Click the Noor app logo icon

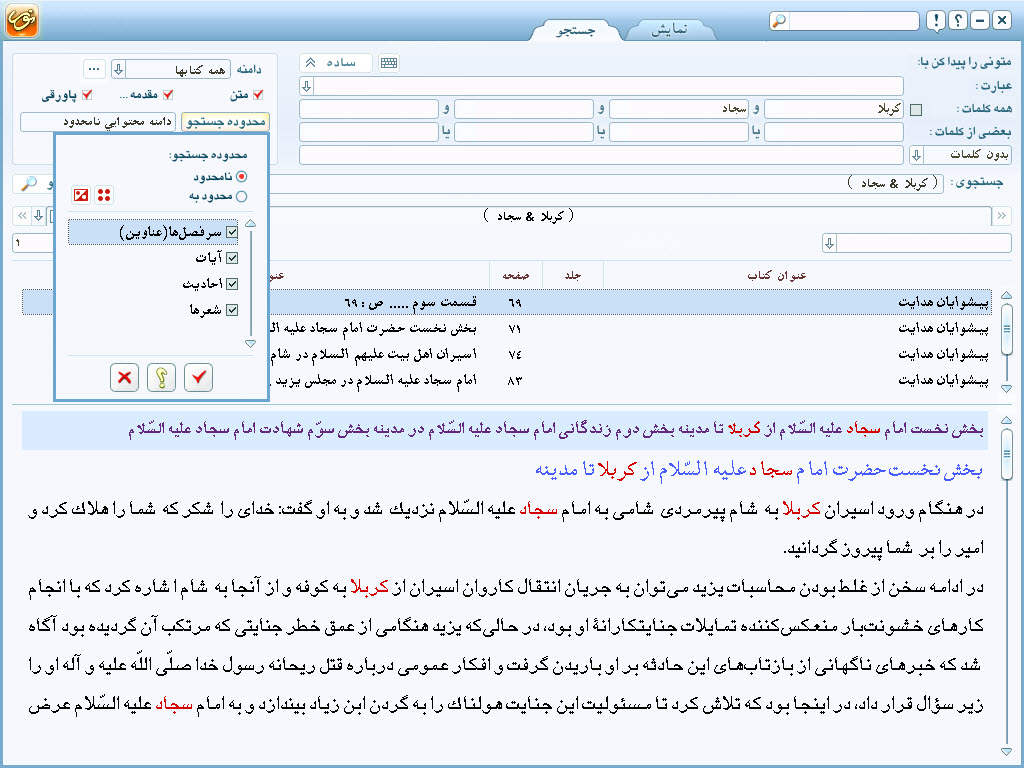coord(22,20)
